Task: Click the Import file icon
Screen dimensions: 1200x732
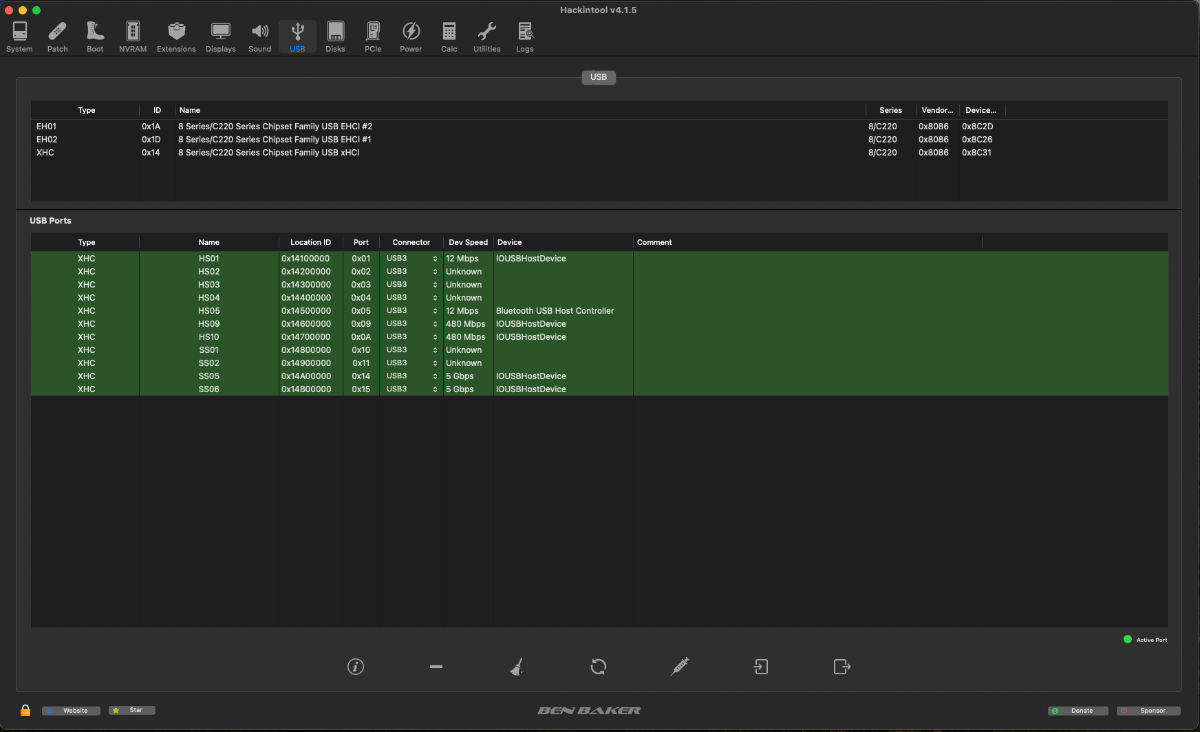Action: pos(761,667)
